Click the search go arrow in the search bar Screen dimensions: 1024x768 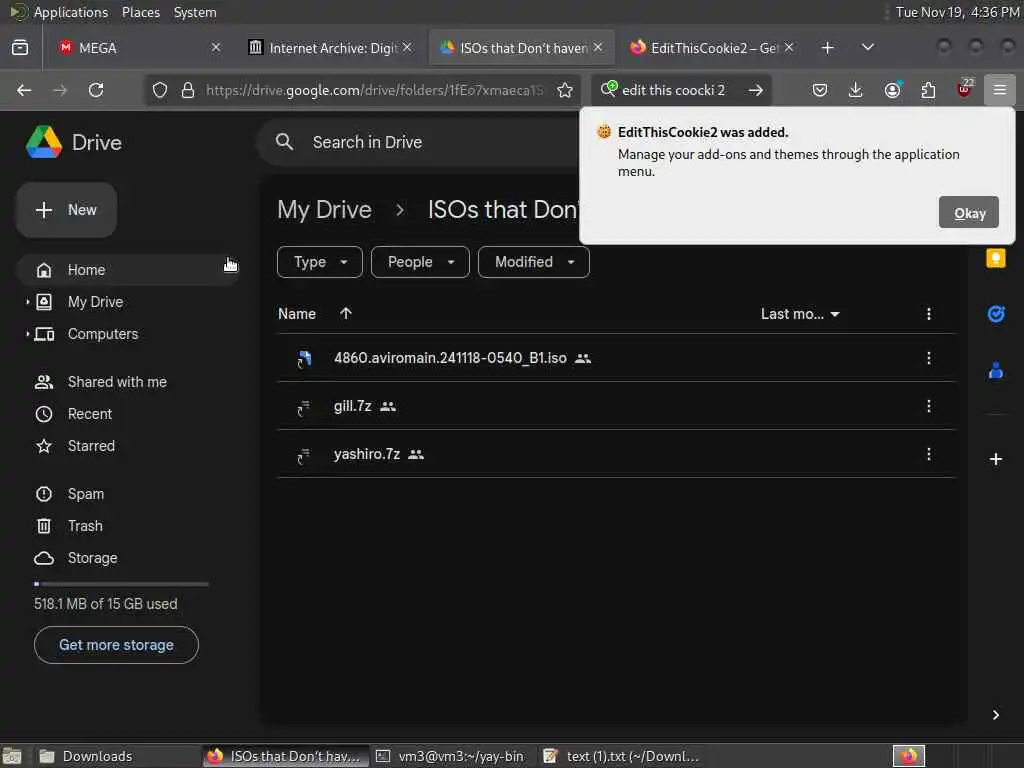pyautogui.click(x=756, y=90)
